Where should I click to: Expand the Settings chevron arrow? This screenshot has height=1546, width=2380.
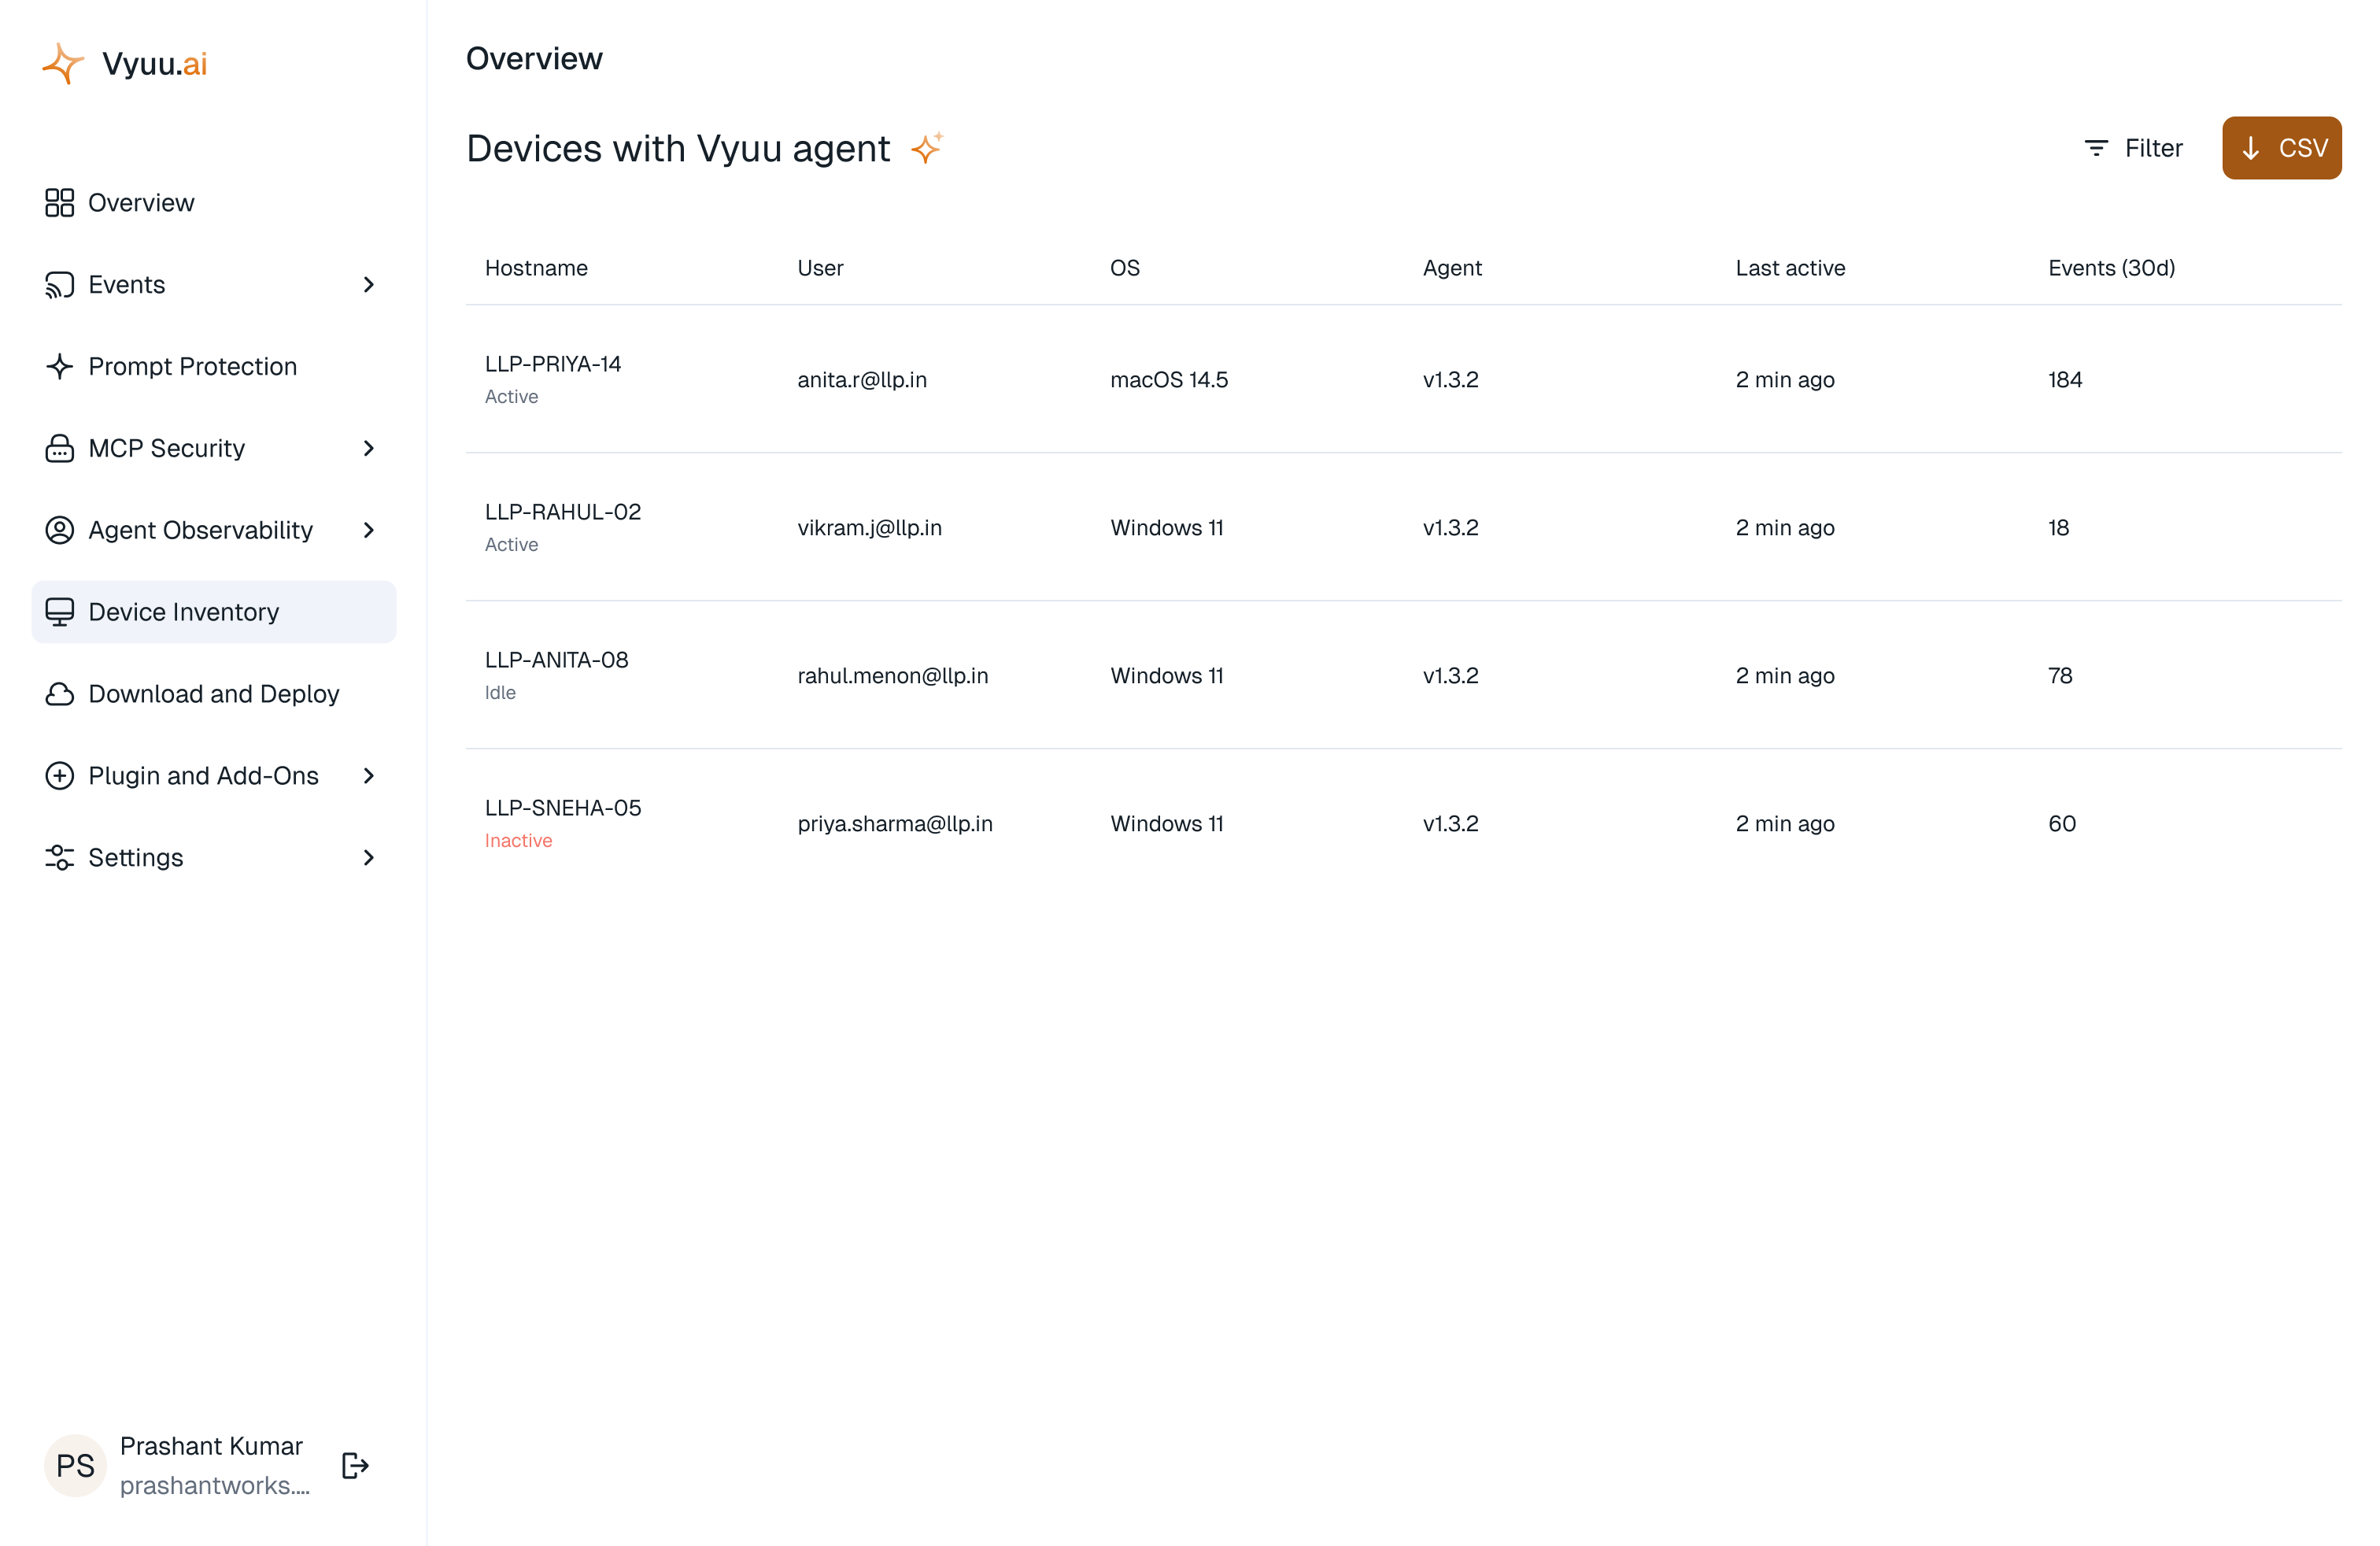pyautogui.click(x=368, y=857)
